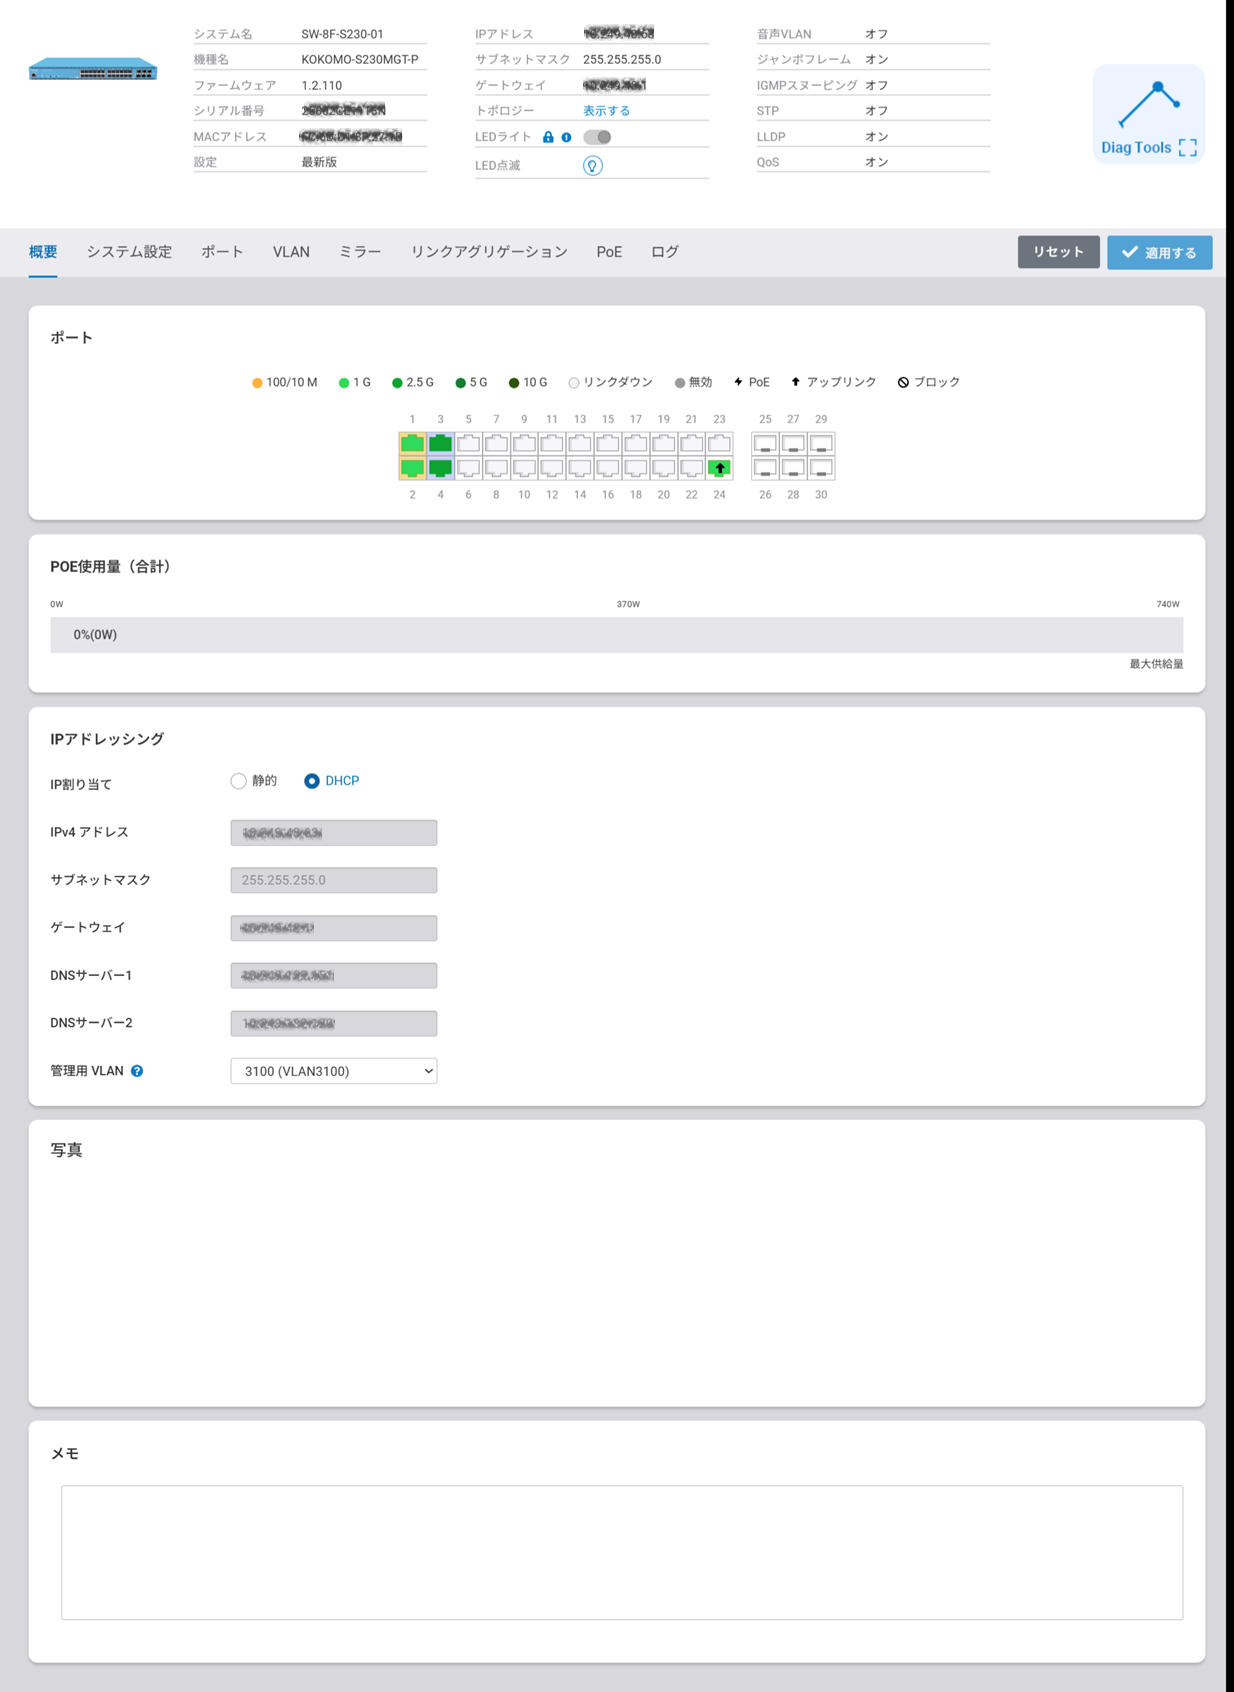1234x1692 pixels.
Task: Click inside the メモ text area
Action: pyautogui.click(x=621, y=1551)
